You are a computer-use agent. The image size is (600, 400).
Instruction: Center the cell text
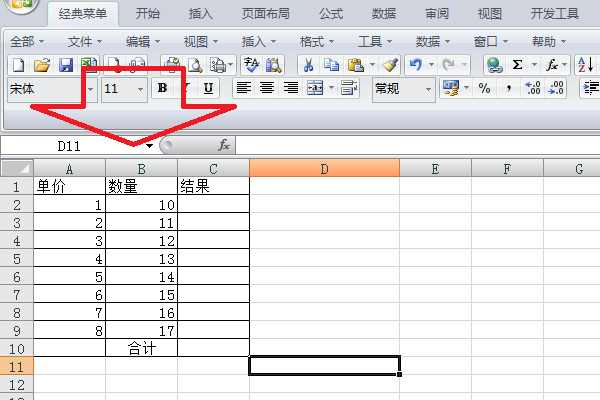[x=267, y=88]
